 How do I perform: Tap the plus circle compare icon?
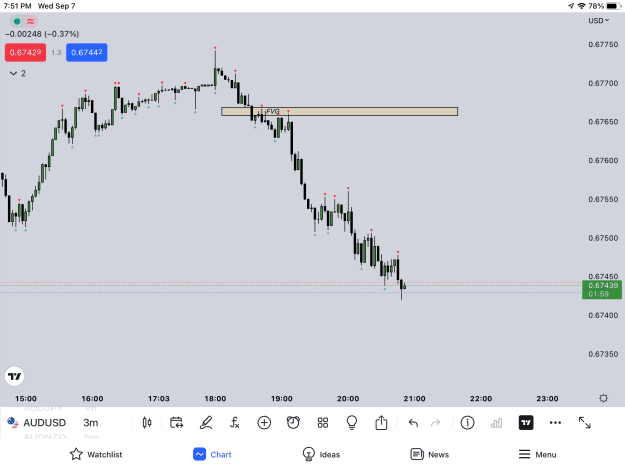pyautogui.click(x=264, y=422)
